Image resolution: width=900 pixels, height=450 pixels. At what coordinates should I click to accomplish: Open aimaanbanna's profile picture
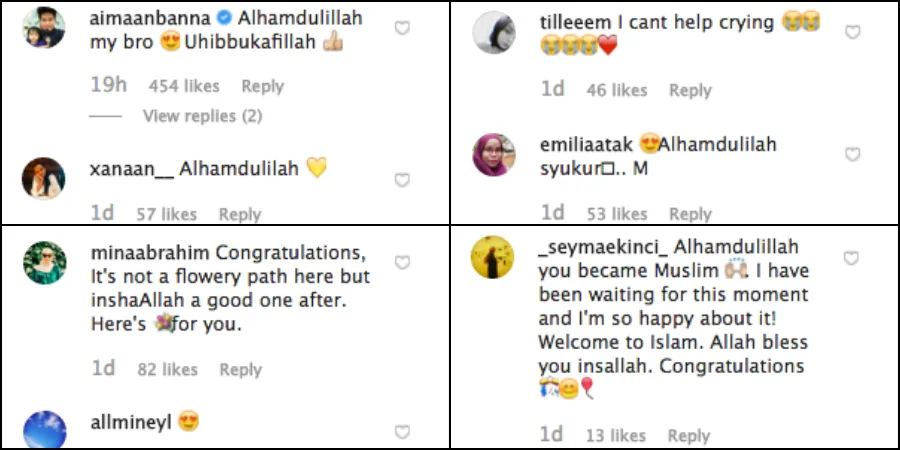point(44,28)
